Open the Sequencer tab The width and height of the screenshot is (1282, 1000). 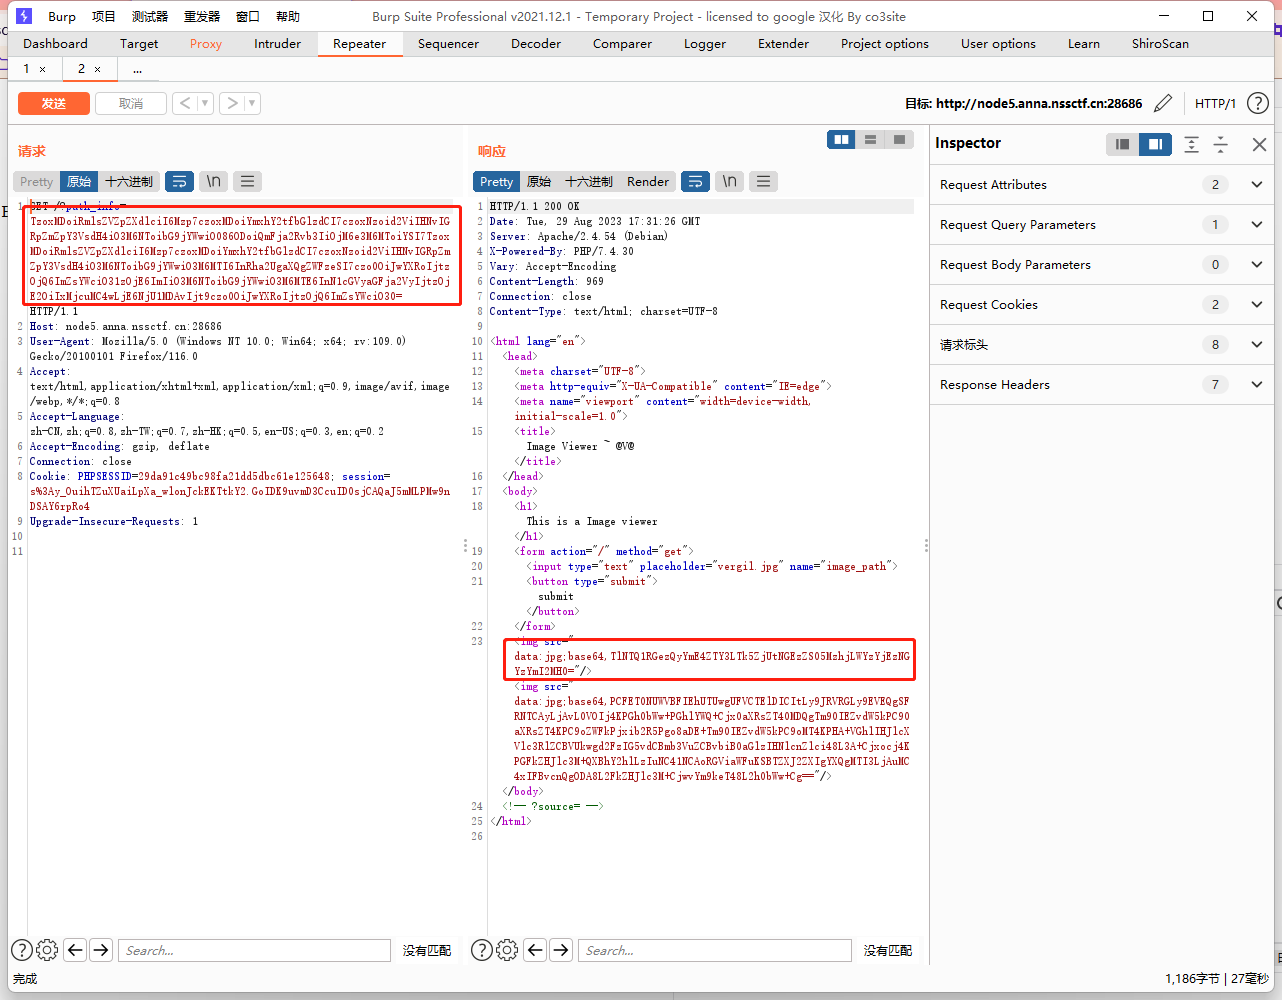pyautogui.click(x=448, y=44)
